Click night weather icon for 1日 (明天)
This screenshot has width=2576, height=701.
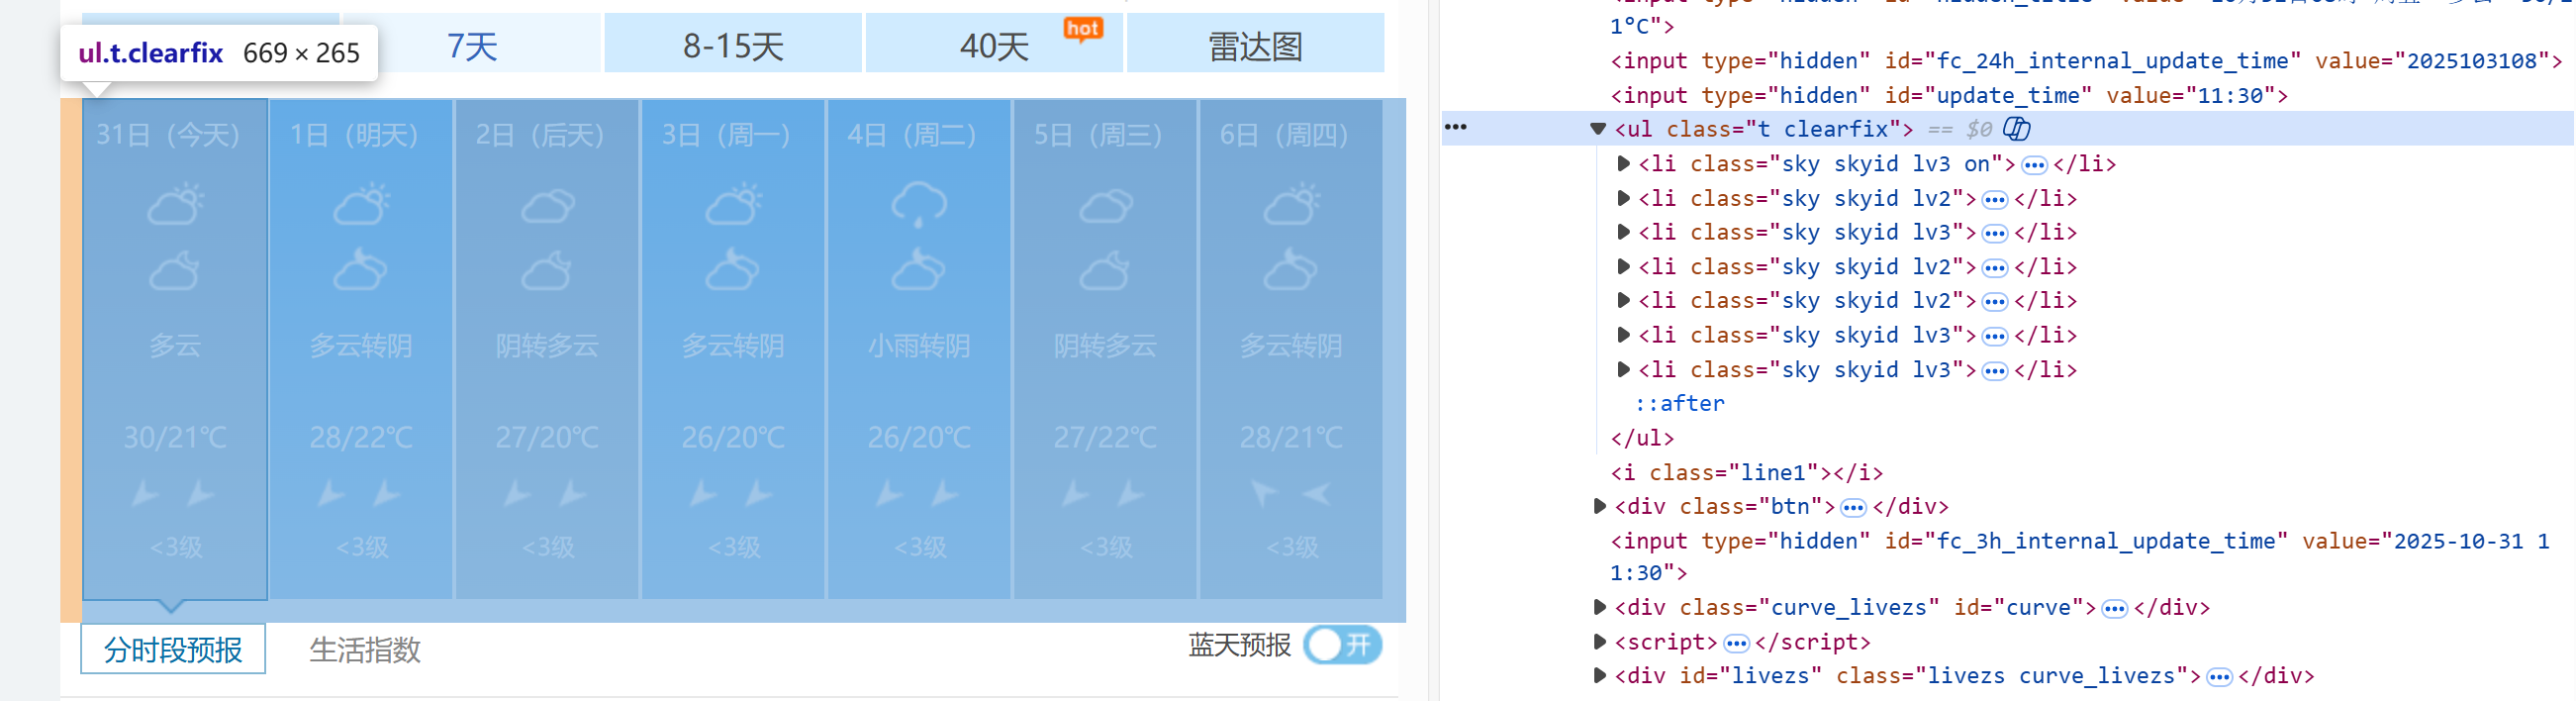(x=361, y=270)
